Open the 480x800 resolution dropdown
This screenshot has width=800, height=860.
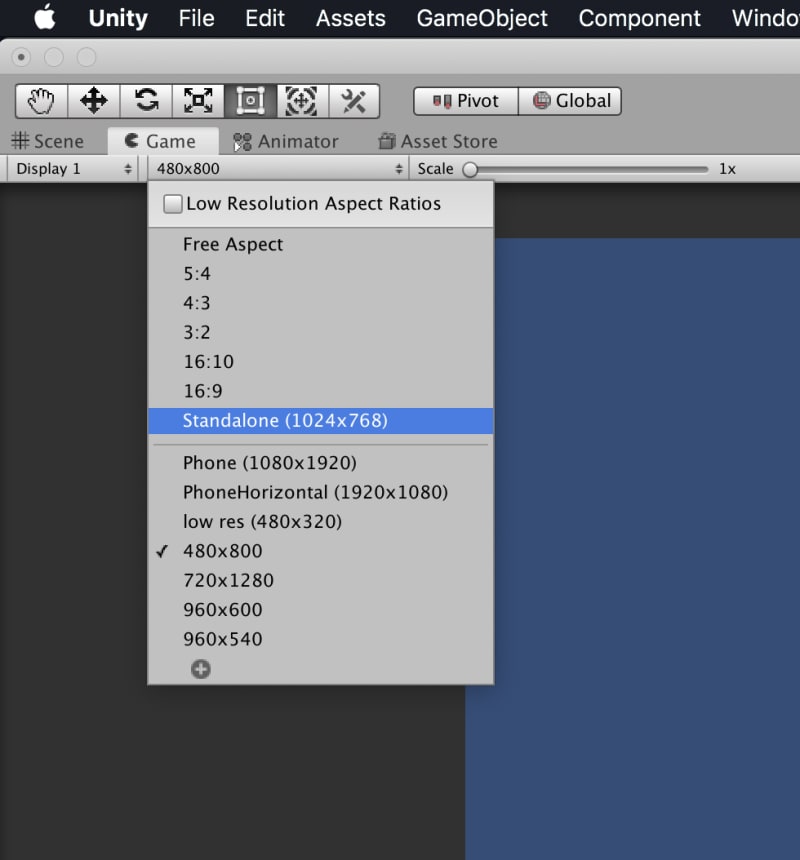tap(279, 168)
